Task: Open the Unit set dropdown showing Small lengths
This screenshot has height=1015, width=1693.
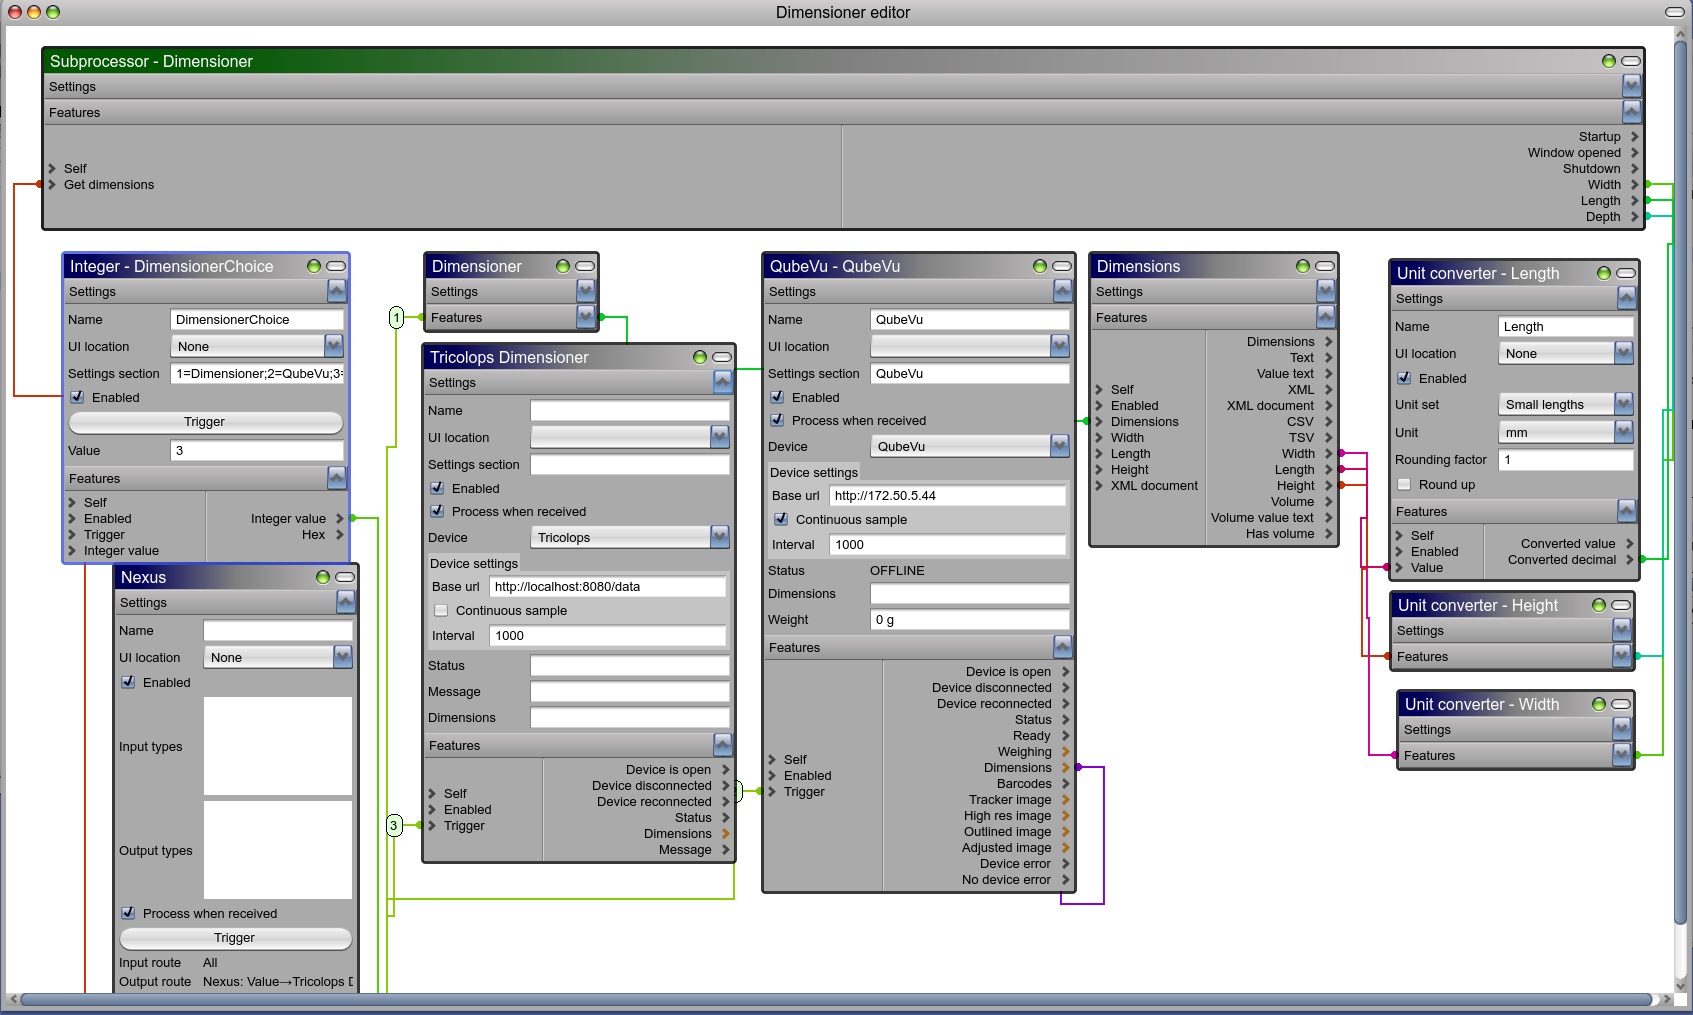Action: 1620,404
